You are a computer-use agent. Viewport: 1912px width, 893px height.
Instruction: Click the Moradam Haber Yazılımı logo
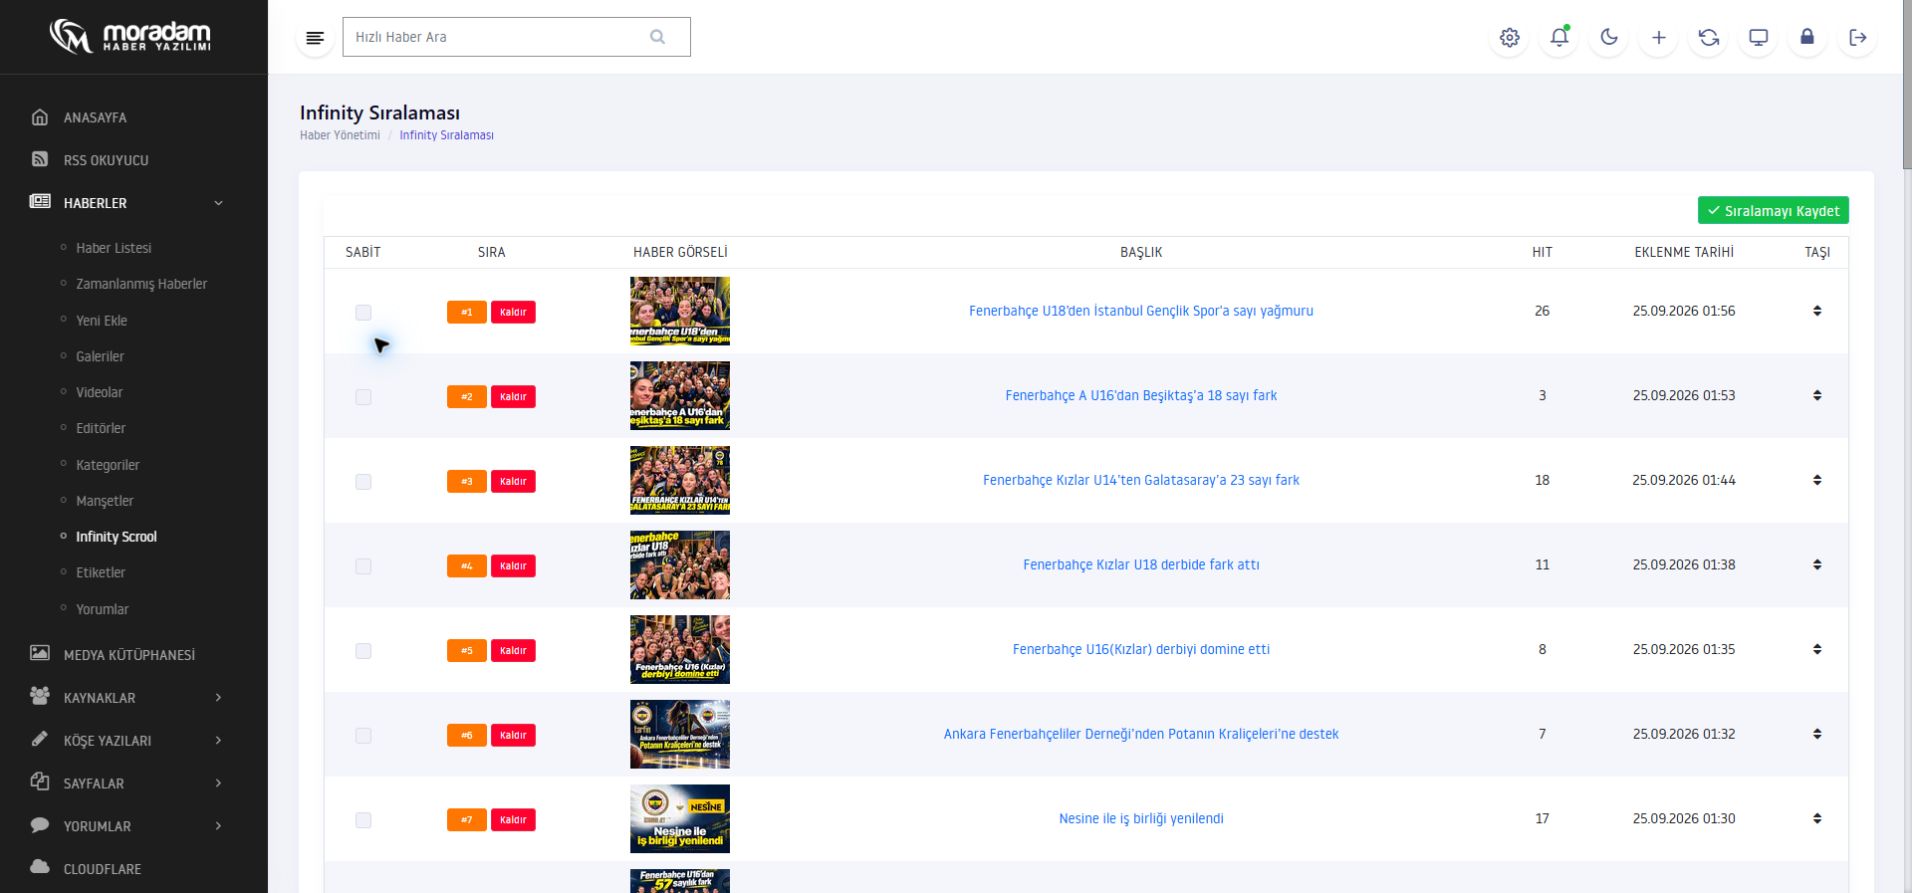point(131,37)
